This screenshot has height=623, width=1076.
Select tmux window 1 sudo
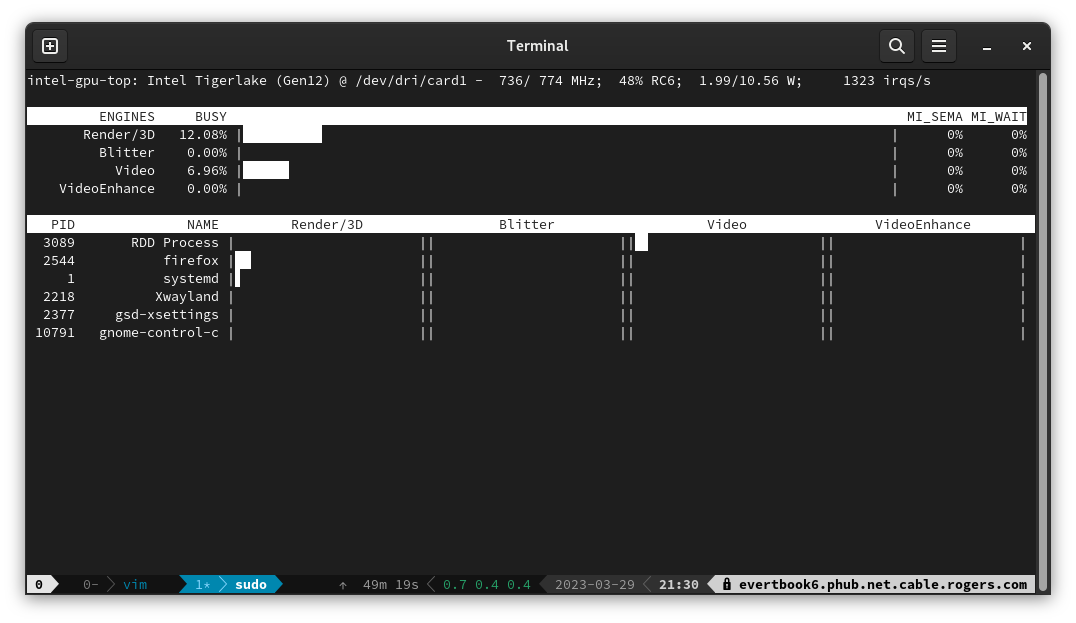click(x=231, y=585)
